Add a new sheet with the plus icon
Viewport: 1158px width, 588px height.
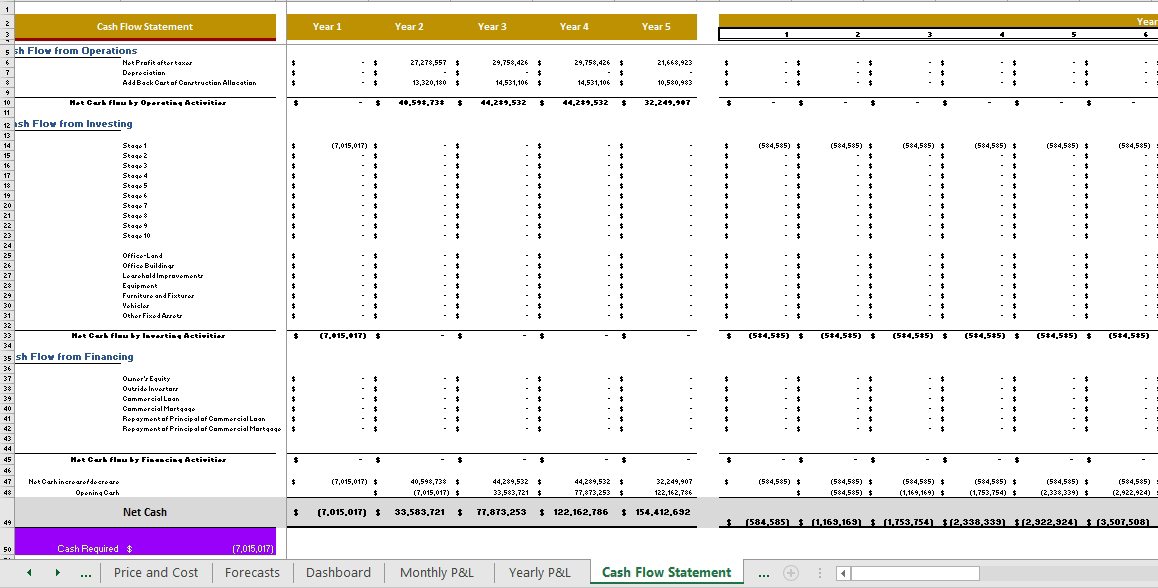coord(791,572)
